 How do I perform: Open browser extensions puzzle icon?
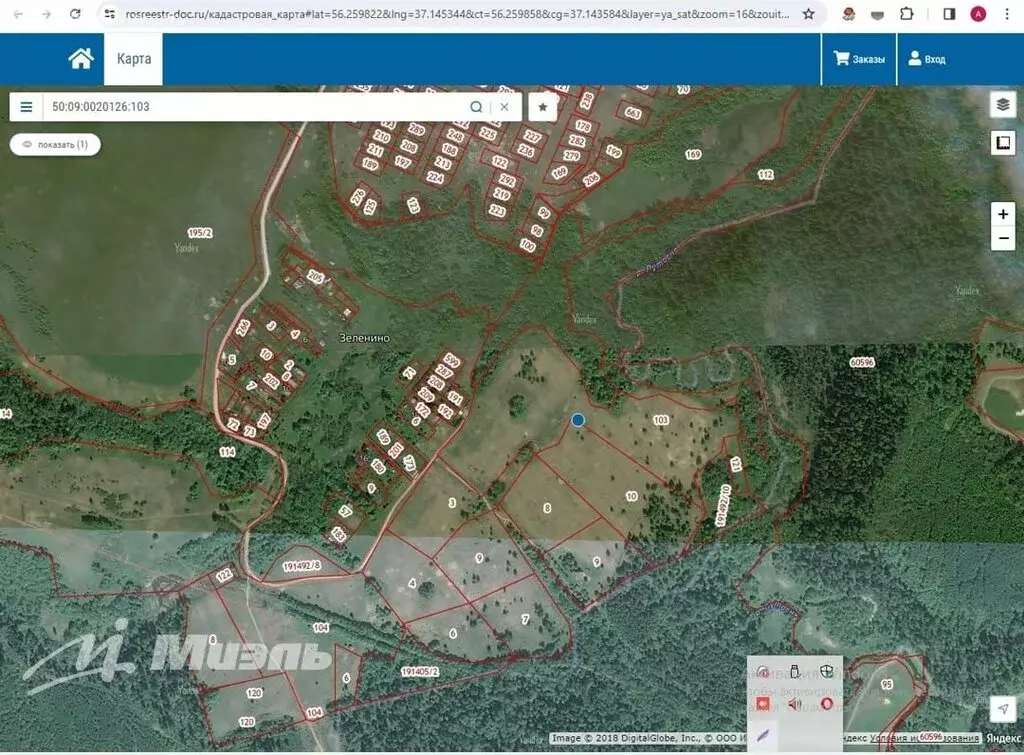coord(906,14)
